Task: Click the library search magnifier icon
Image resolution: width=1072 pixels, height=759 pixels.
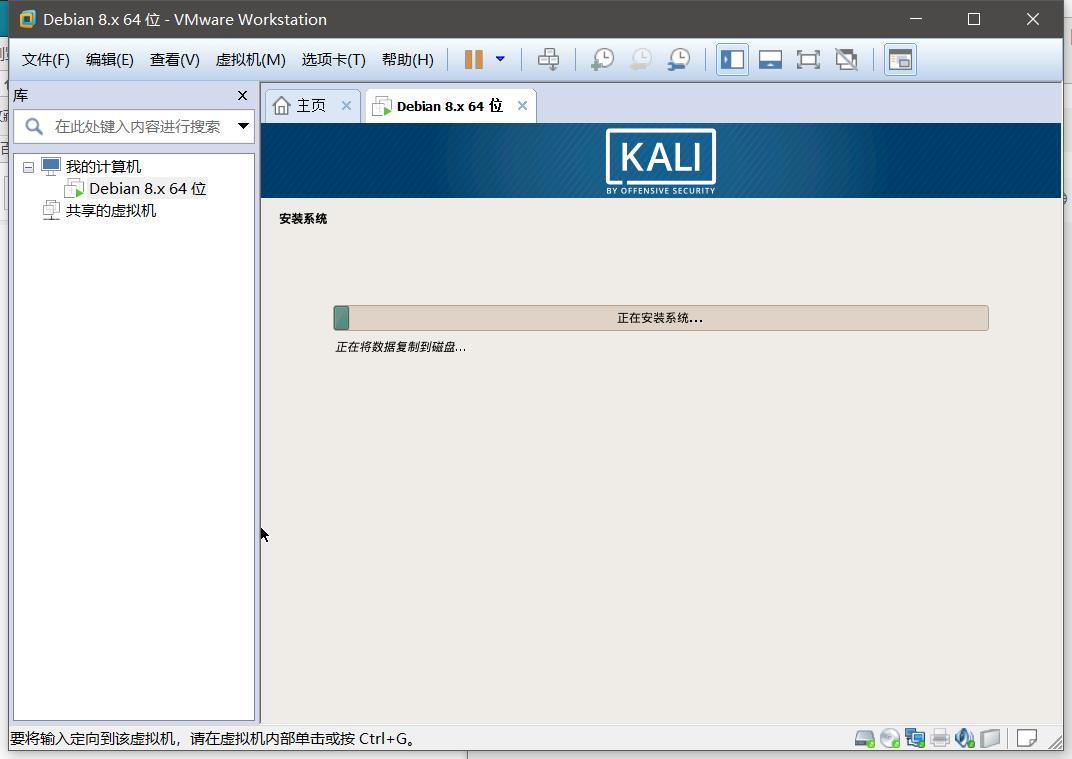Action: 34,126
